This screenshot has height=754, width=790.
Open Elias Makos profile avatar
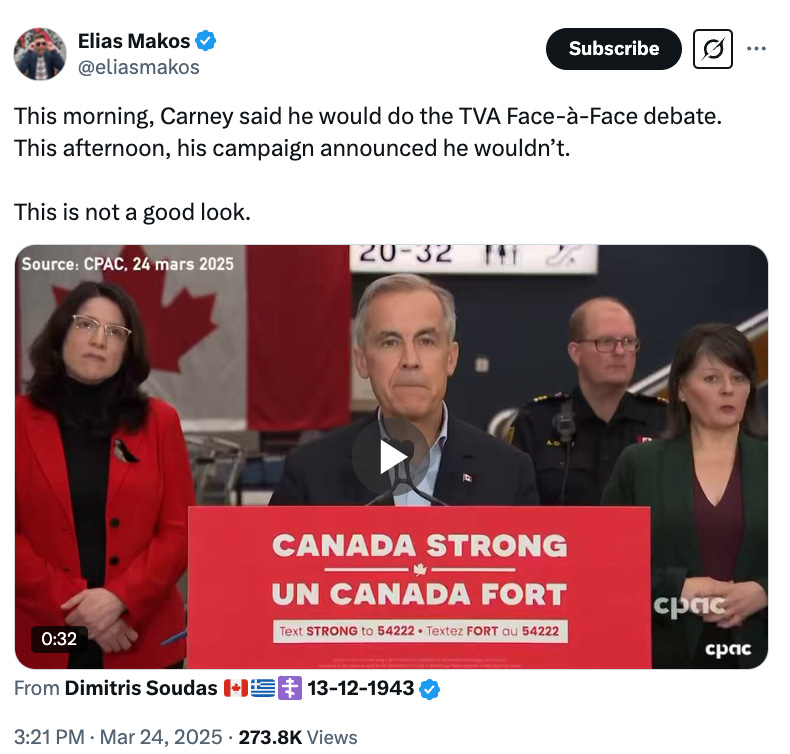[39, 54]
